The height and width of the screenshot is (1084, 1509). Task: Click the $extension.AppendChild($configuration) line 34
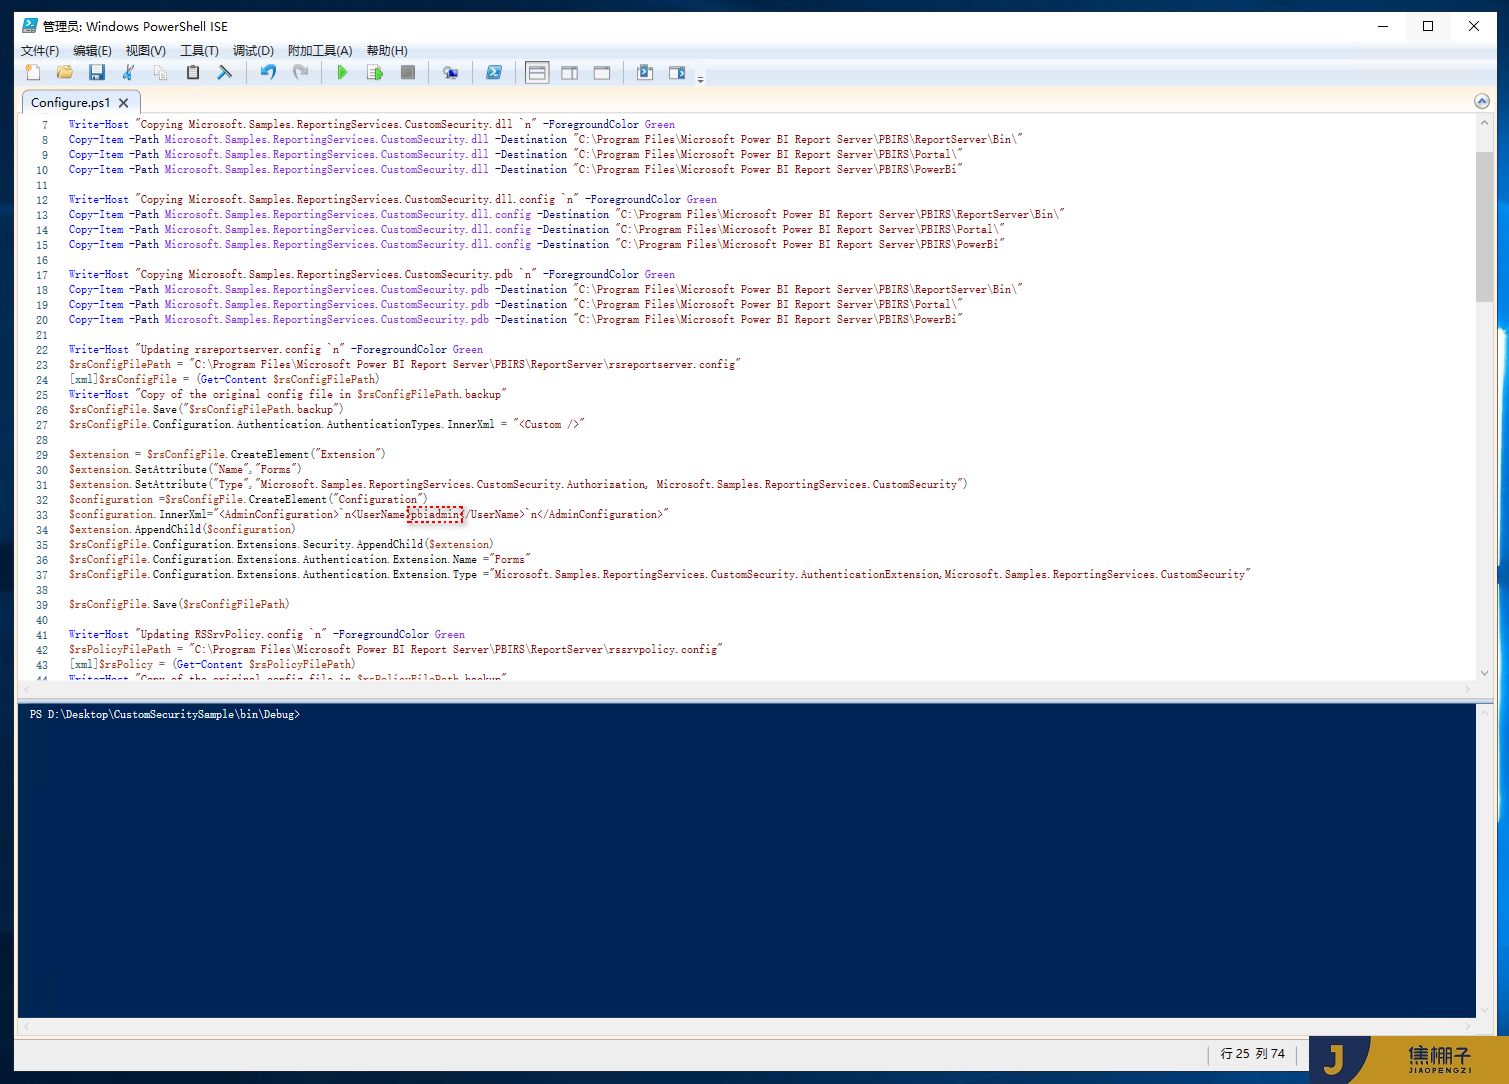pos(182,530)
